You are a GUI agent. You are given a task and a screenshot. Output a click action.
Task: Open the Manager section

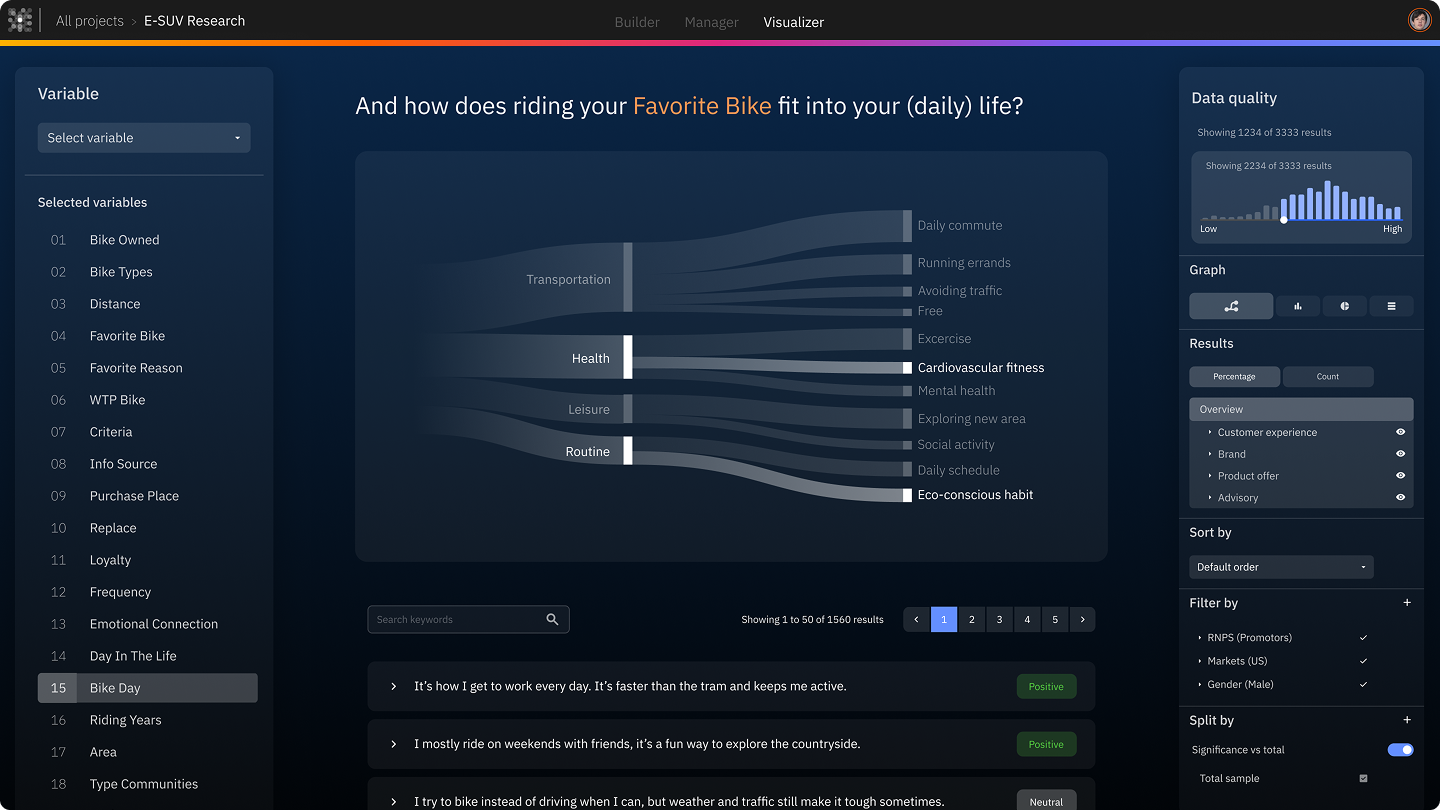coord(711,21)
